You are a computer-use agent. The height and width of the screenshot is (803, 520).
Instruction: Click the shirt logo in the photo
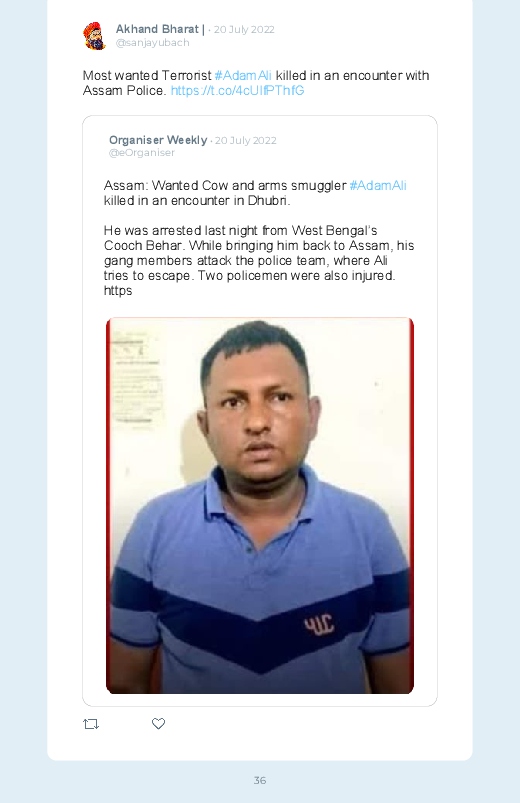pyautogui.click(x=319, y=625)
